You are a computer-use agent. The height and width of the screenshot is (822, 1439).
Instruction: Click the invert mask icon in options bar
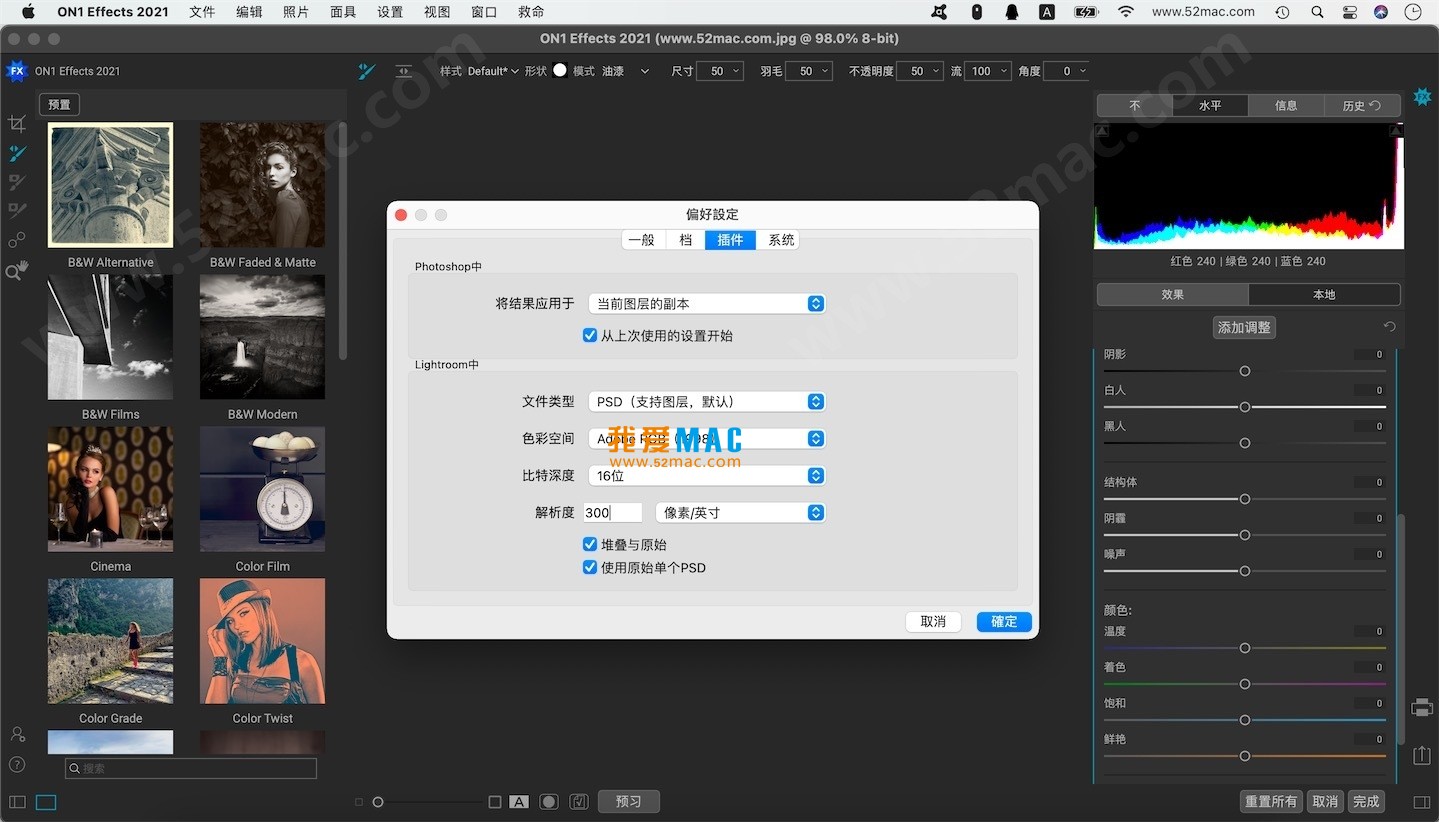tap(403, 71)
